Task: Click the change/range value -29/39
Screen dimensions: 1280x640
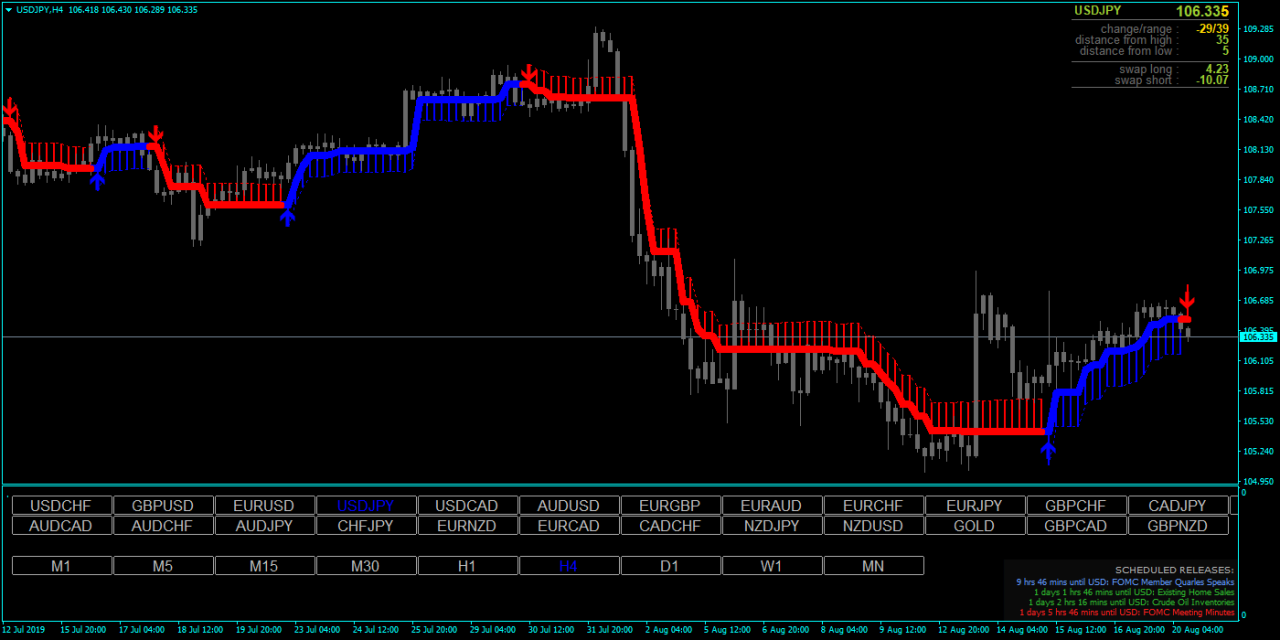Action: click(1210, 29)
